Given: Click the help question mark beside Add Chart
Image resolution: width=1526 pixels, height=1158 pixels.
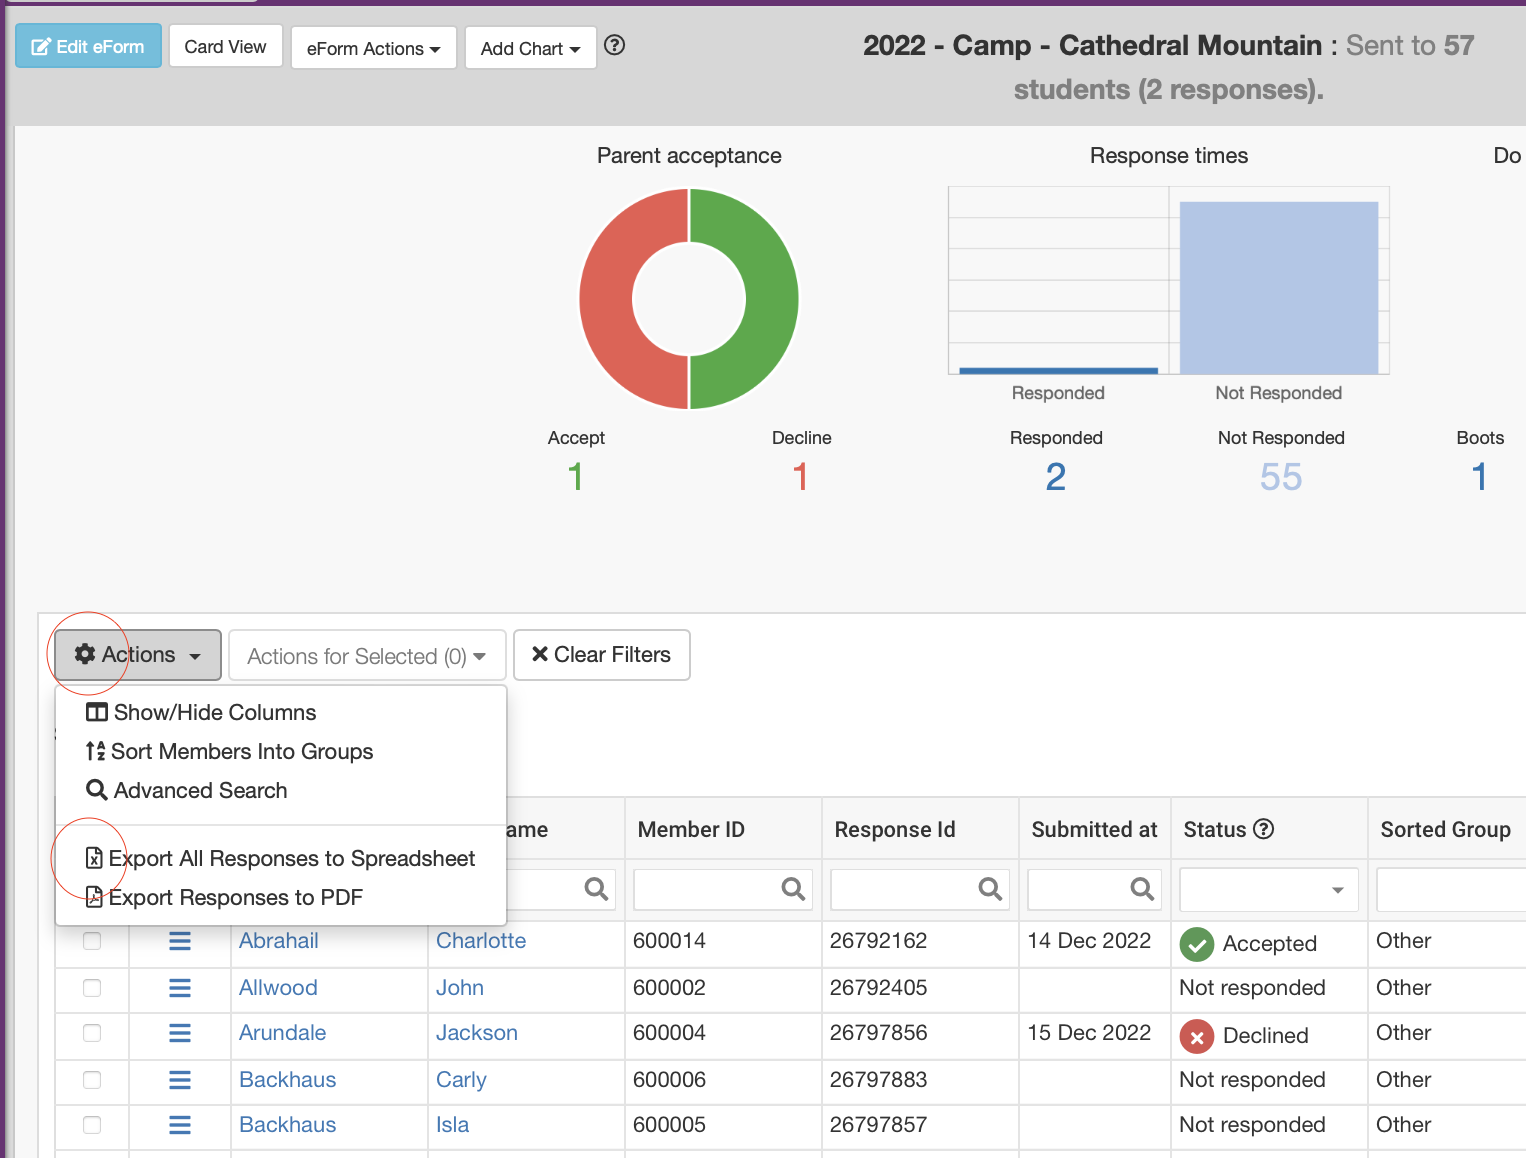Looking at the screenshot, I should click(x=615, y=46).
